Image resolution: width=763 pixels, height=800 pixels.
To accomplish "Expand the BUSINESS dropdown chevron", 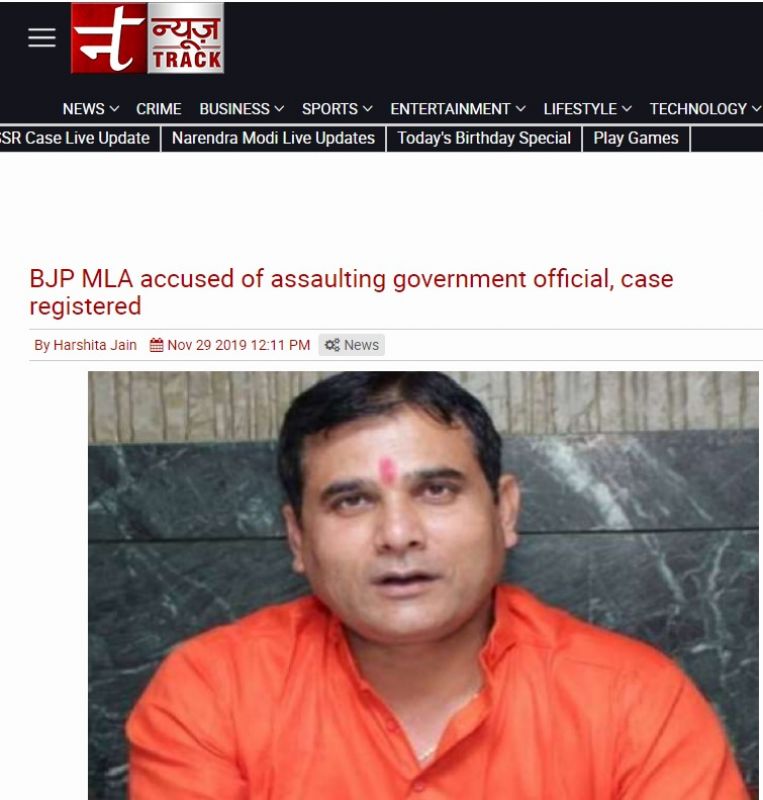I will point(279,109).
